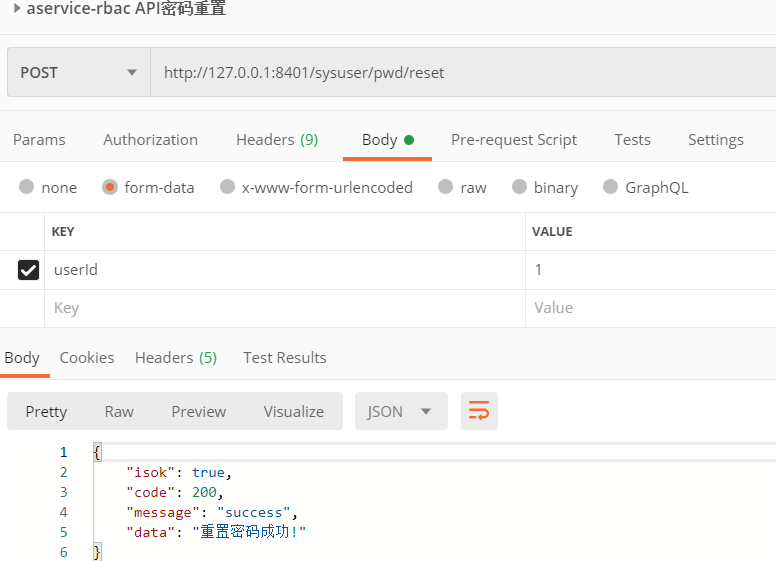The image size is (776, 561).
Task: Open the POST method dropdown
Action: click(78, 73)
